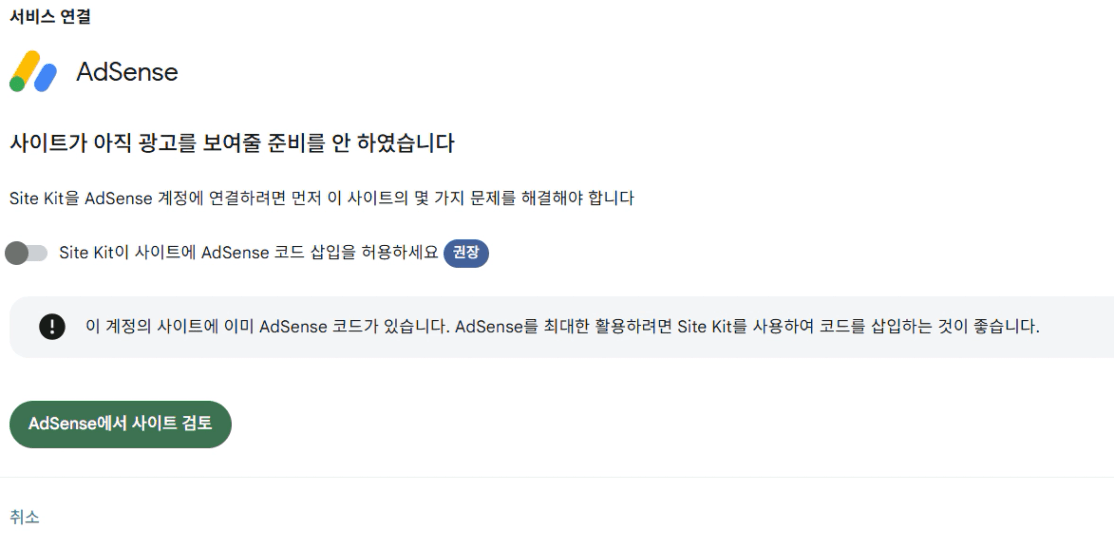1114x548 pixels.
Task: Click the green dot in AdSense logo
Action: pyautogui.click(x=18, y=84)
